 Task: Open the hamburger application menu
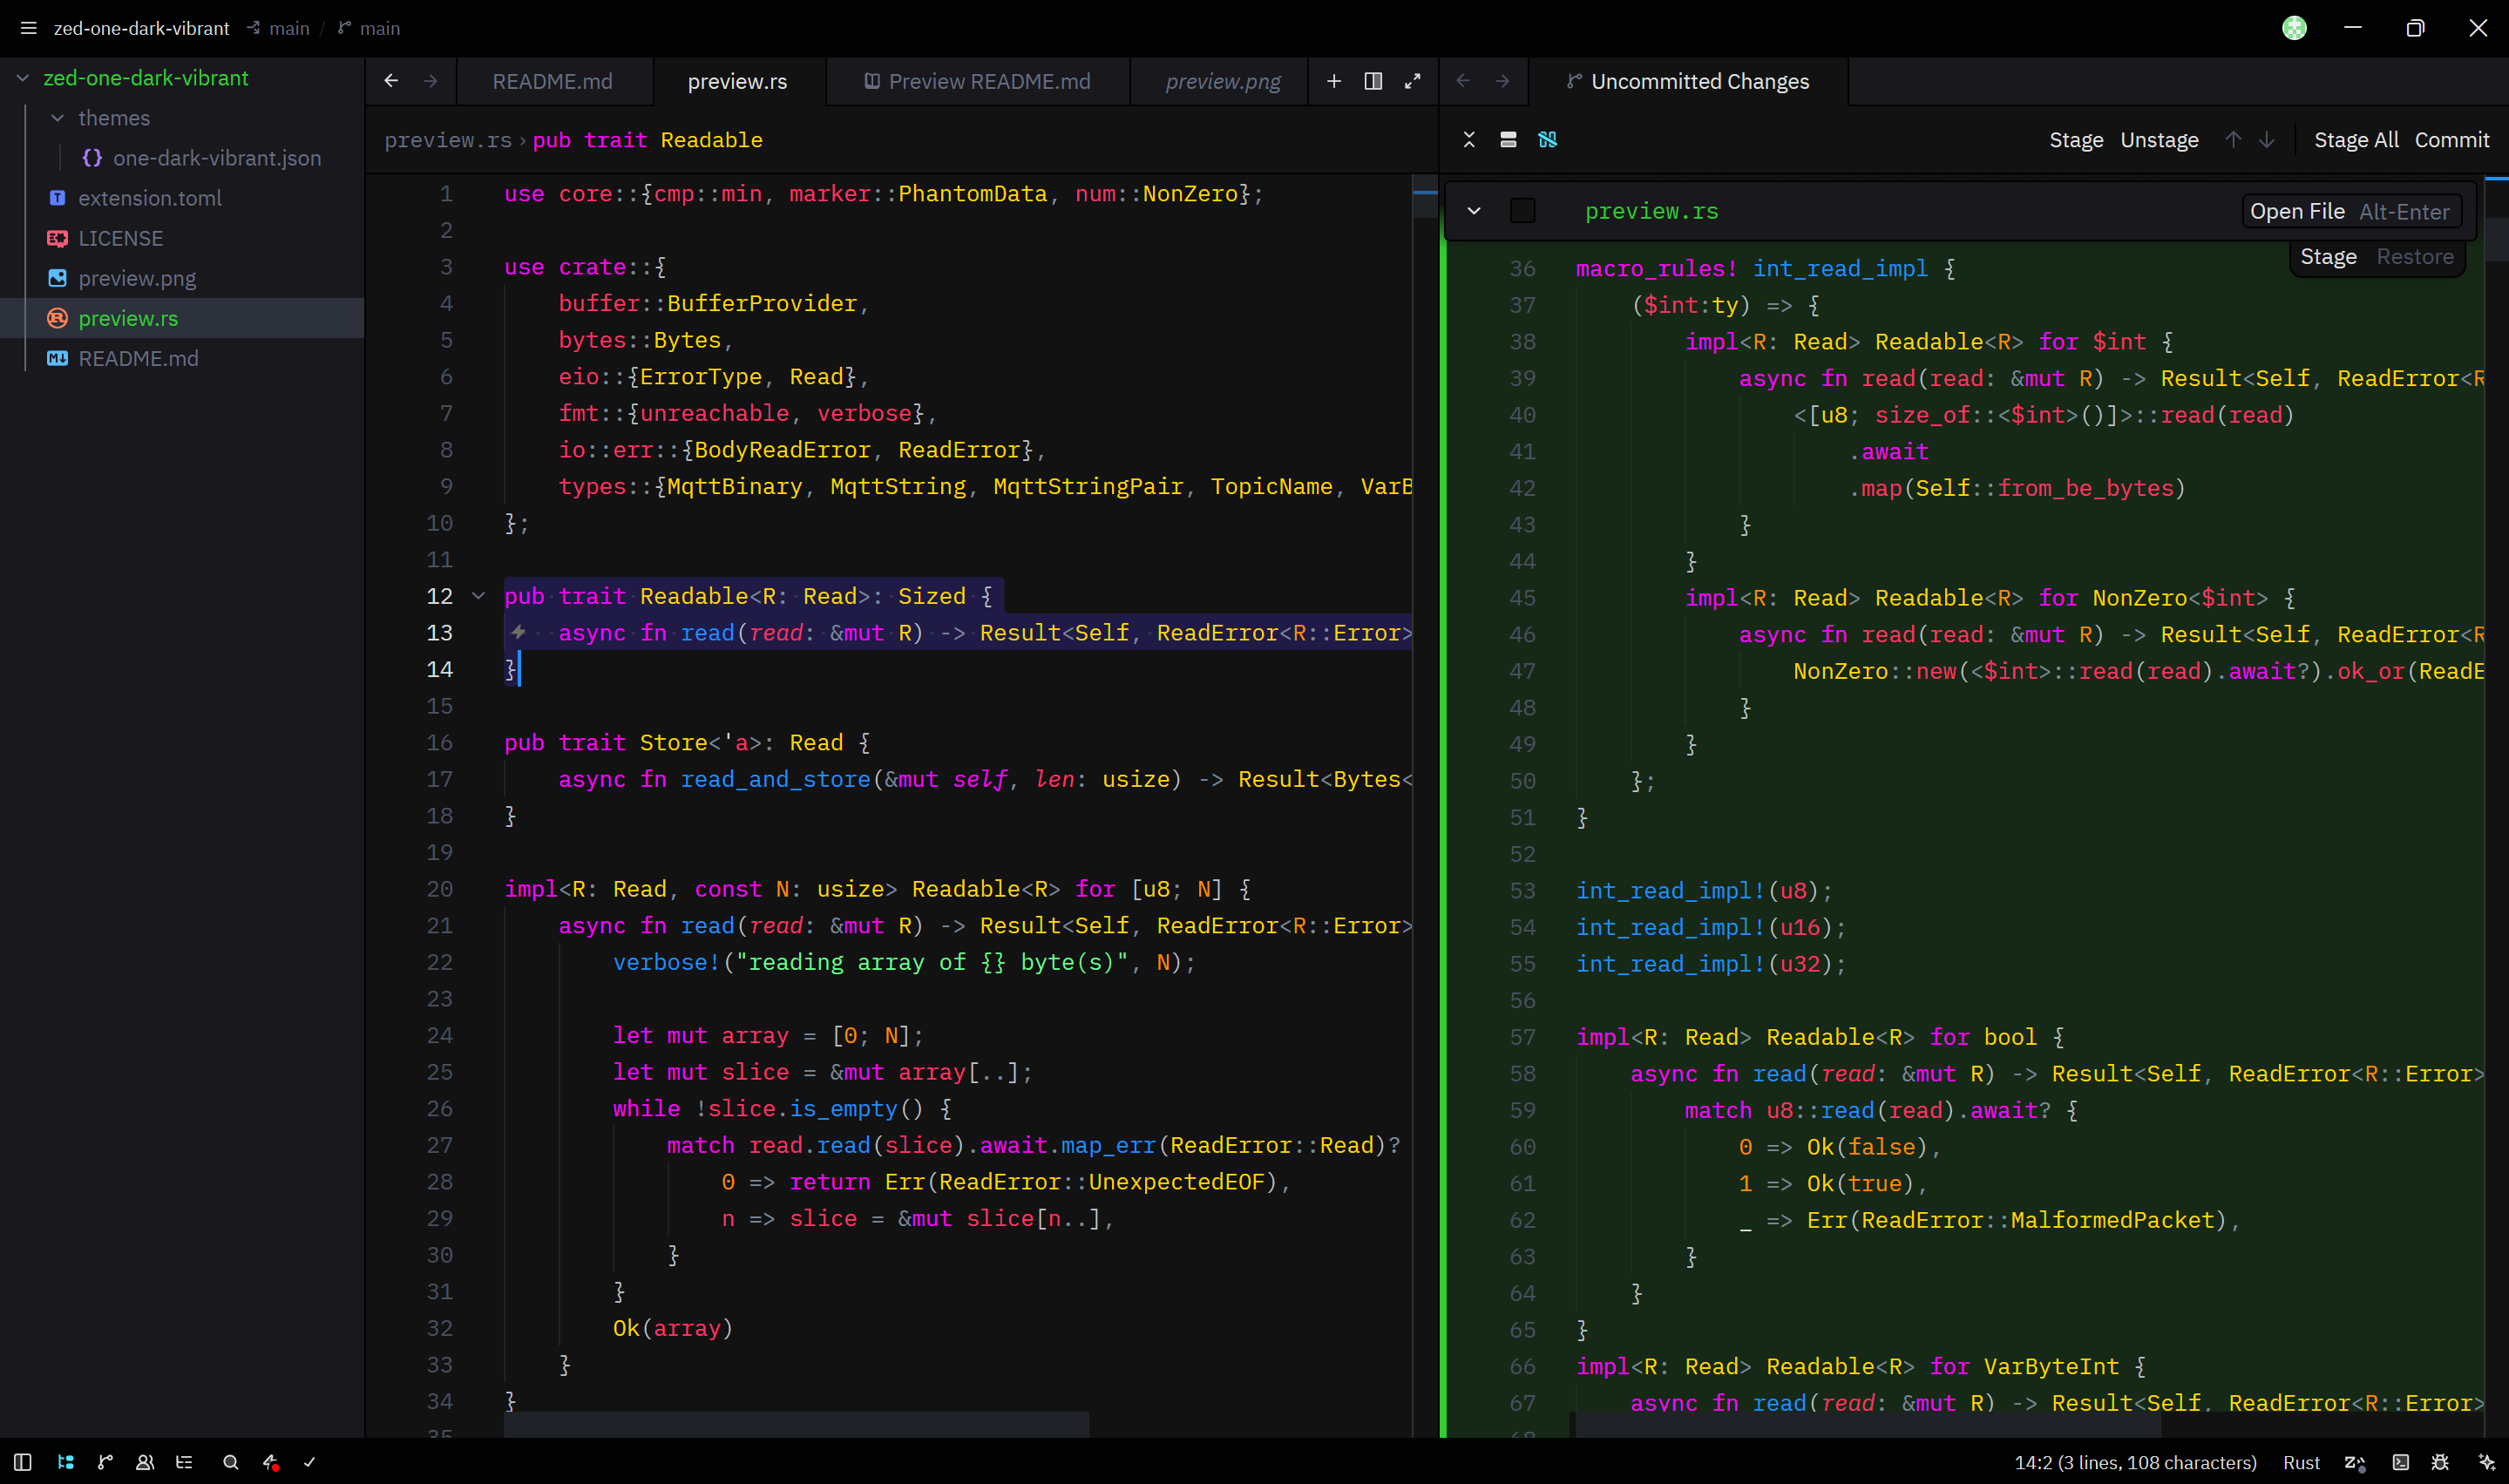28,28
